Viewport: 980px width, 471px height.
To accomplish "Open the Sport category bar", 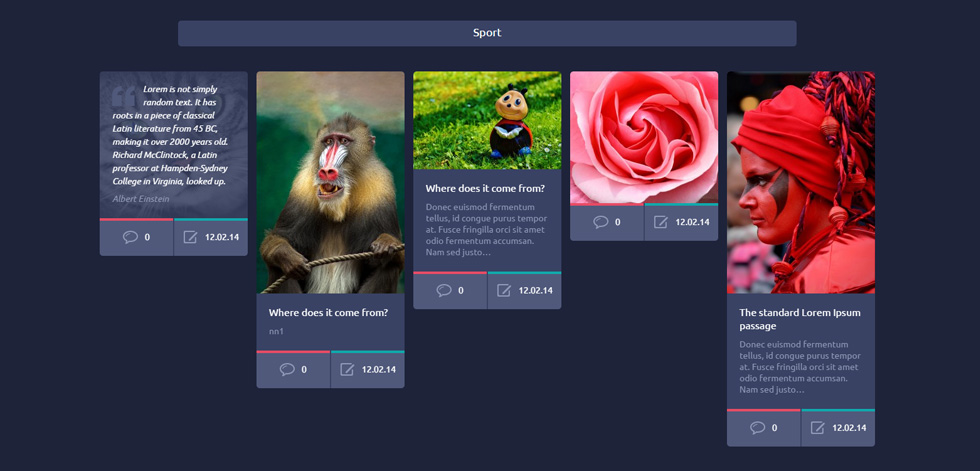I will [x=487, y=33].
